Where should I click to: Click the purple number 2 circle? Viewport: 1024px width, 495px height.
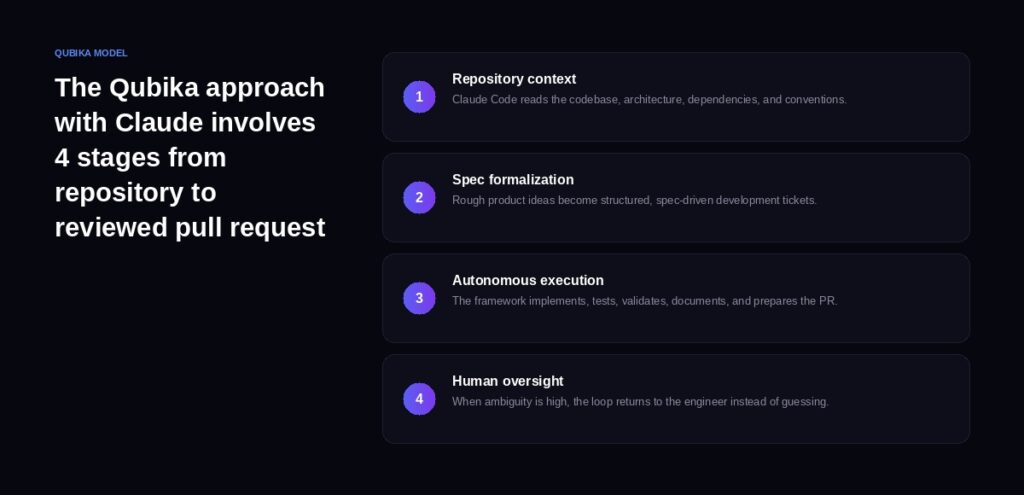pyautogui.click(x=419, y=198)
